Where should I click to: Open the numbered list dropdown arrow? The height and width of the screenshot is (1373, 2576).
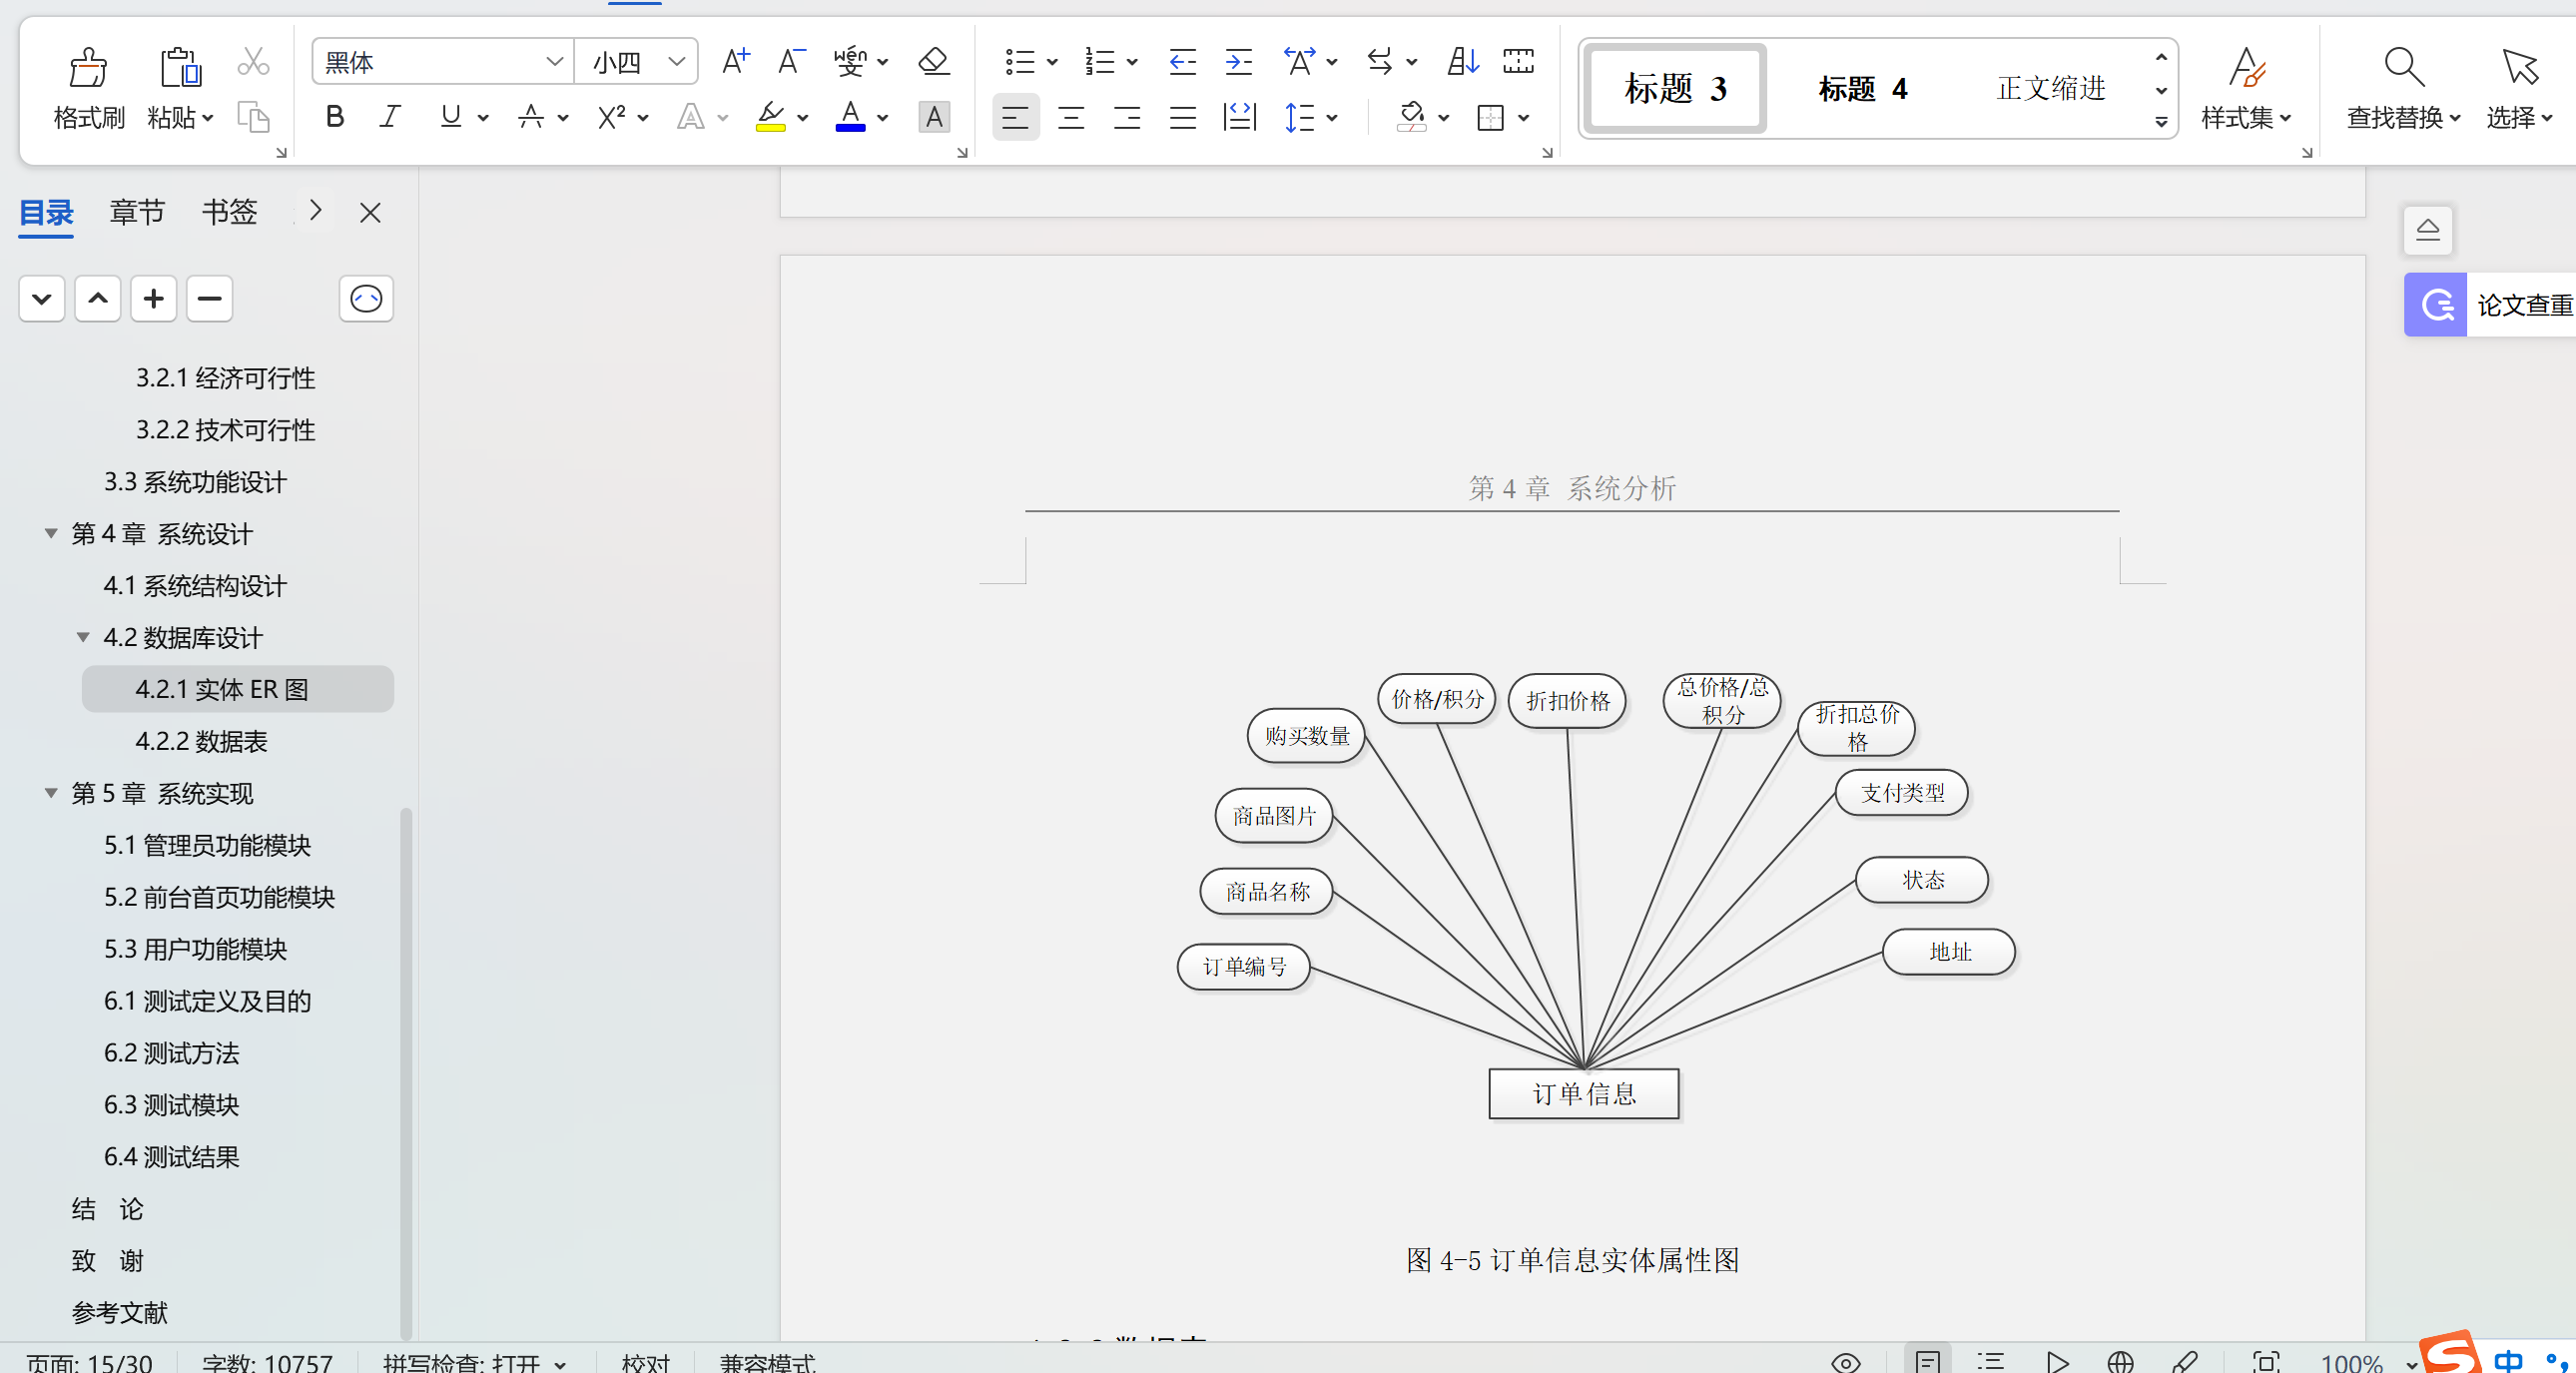(x=1132, y=63)
